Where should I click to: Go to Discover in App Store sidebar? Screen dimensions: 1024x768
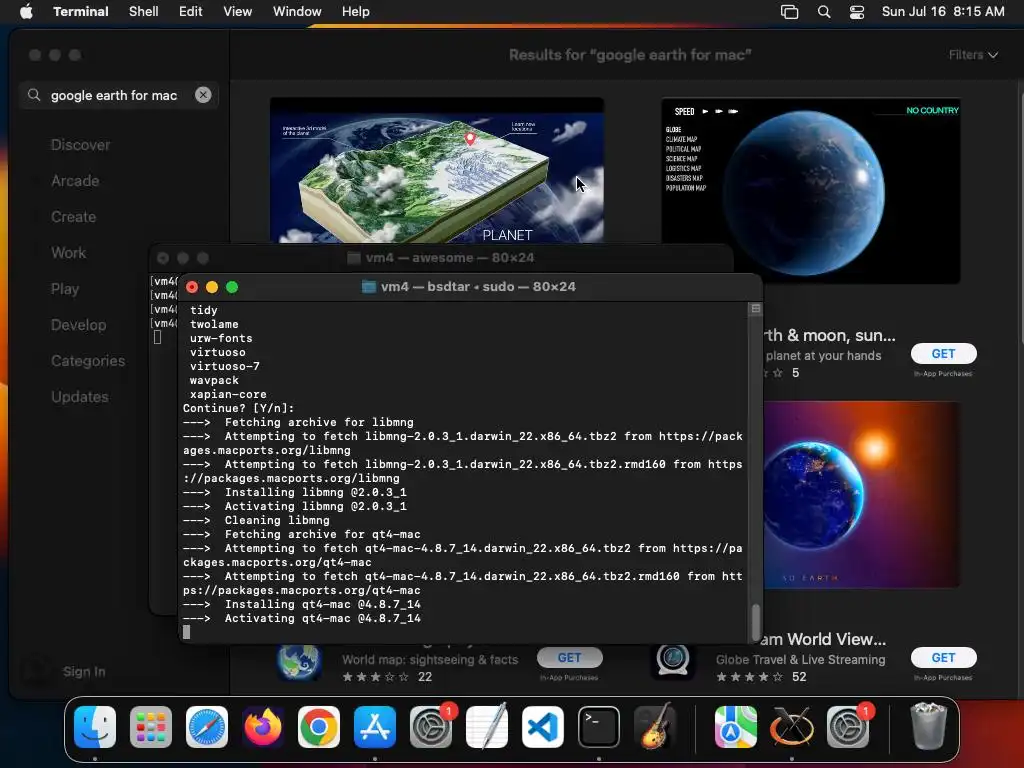click(x=80, y=145)
